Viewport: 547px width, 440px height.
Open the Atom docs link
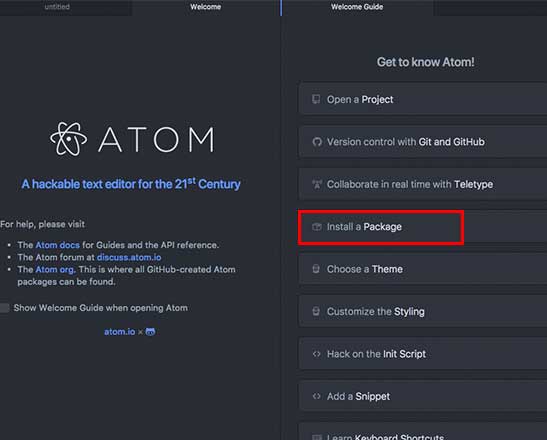(58, 245)
